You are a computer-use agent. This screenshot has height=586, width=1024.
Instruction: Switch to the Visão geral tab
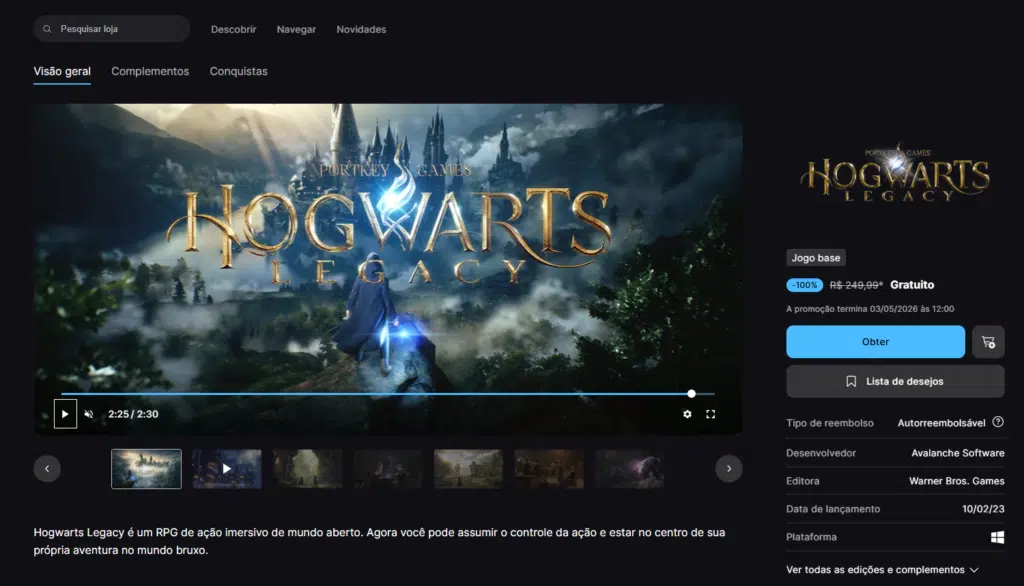point(62,71)
